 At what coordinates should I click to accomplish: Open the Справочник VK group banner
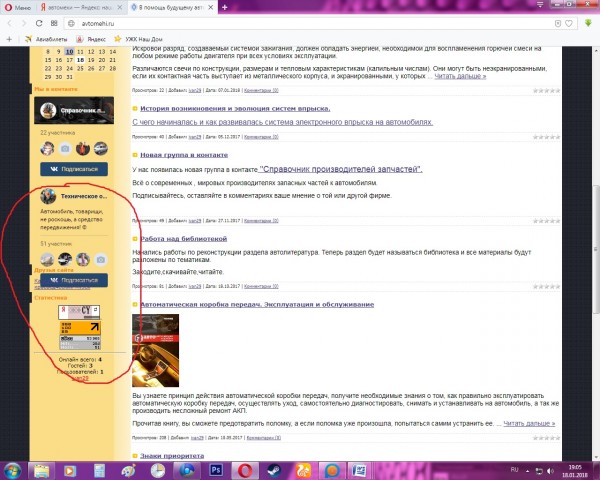74,110
